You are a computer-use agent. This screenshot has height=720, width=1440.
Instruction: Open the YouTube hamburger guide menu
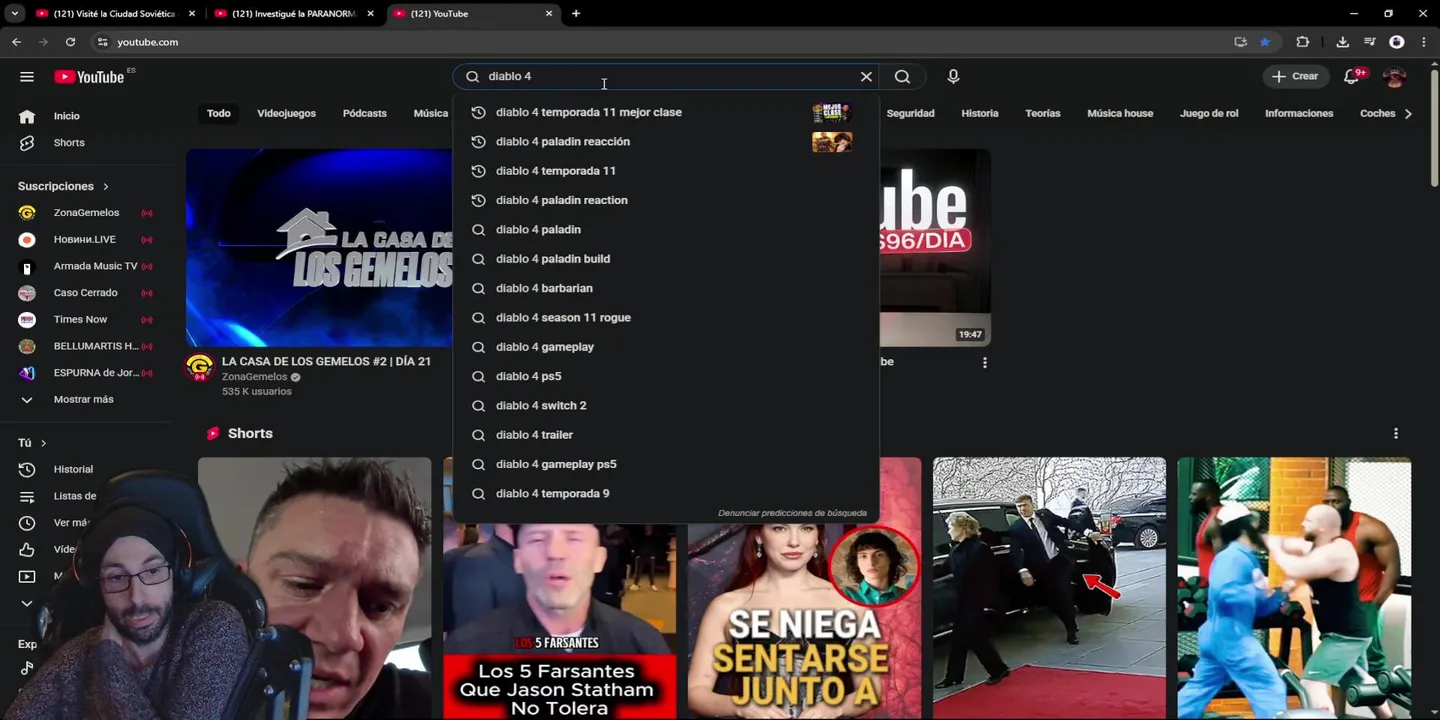click(27, 77)
